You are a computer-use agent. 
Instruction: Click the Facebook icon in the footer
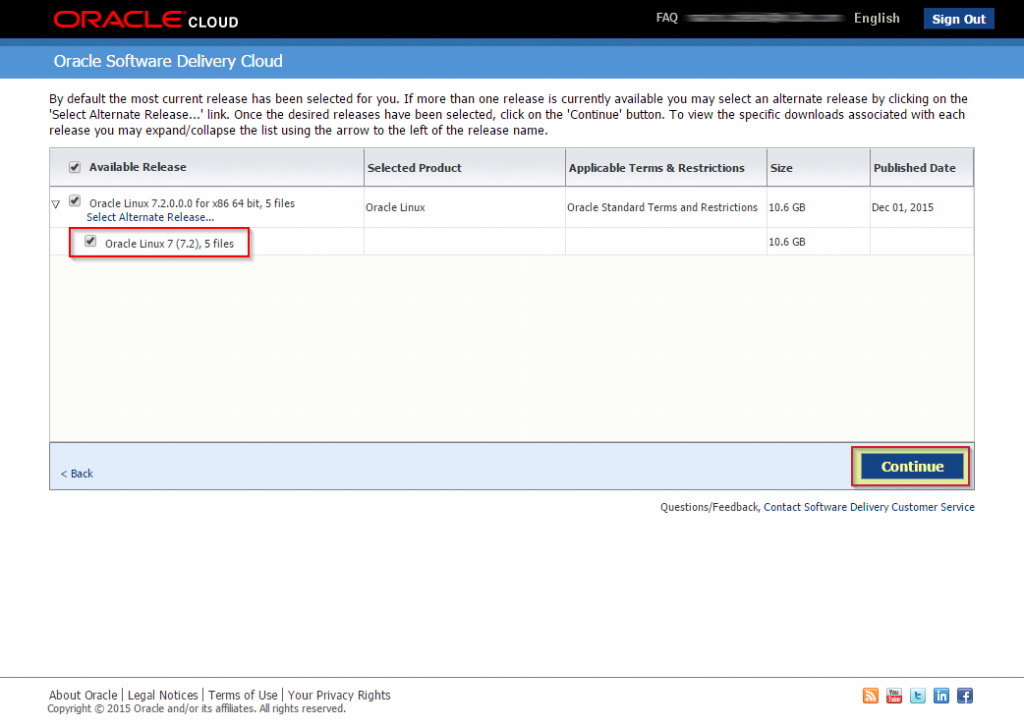963,695
